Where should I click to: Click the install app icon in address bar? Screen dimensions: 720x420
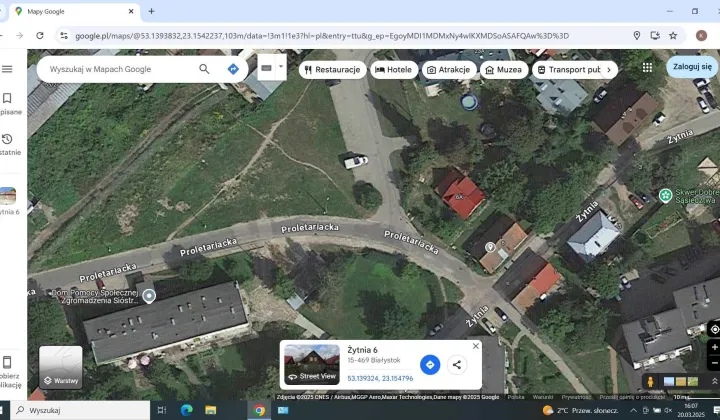pyautogui.click(x=655, y=36)
